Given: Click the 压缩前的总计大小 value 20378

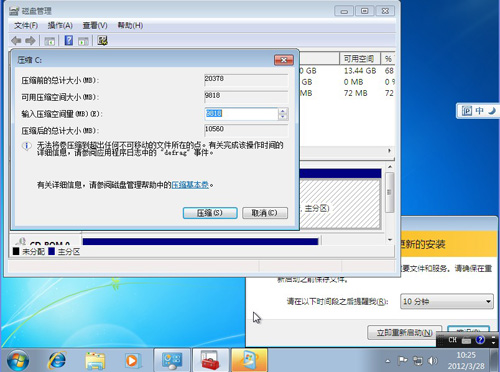Looking at the screenshot, I should (246, 80).
